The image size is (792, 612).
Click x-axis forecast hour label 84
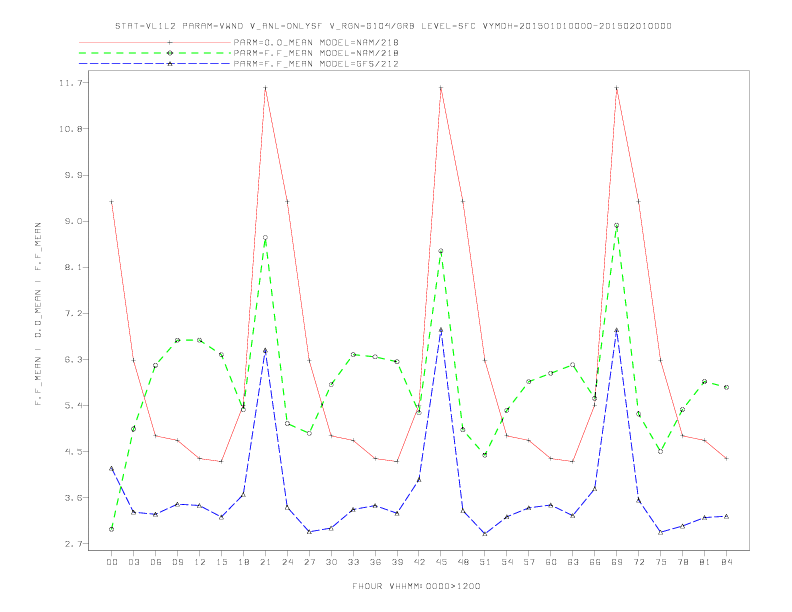727,562
